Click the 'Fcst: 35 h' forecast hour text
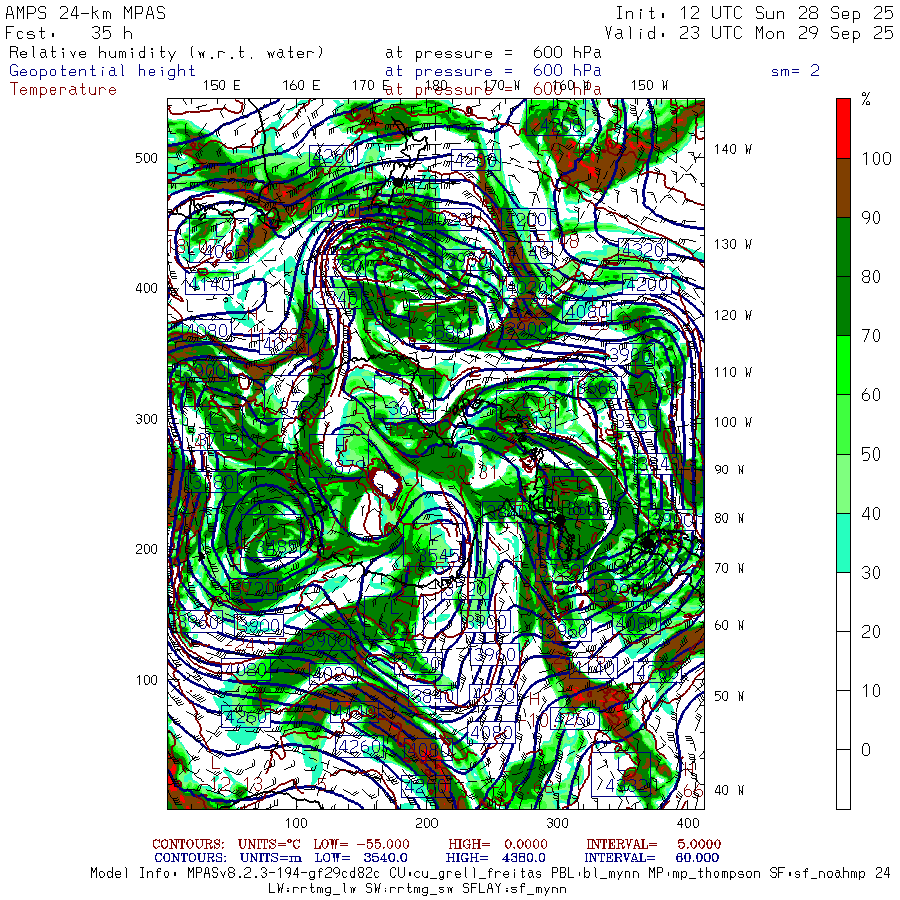This screenshot has height=900, width=900. (x=69, y=33)
